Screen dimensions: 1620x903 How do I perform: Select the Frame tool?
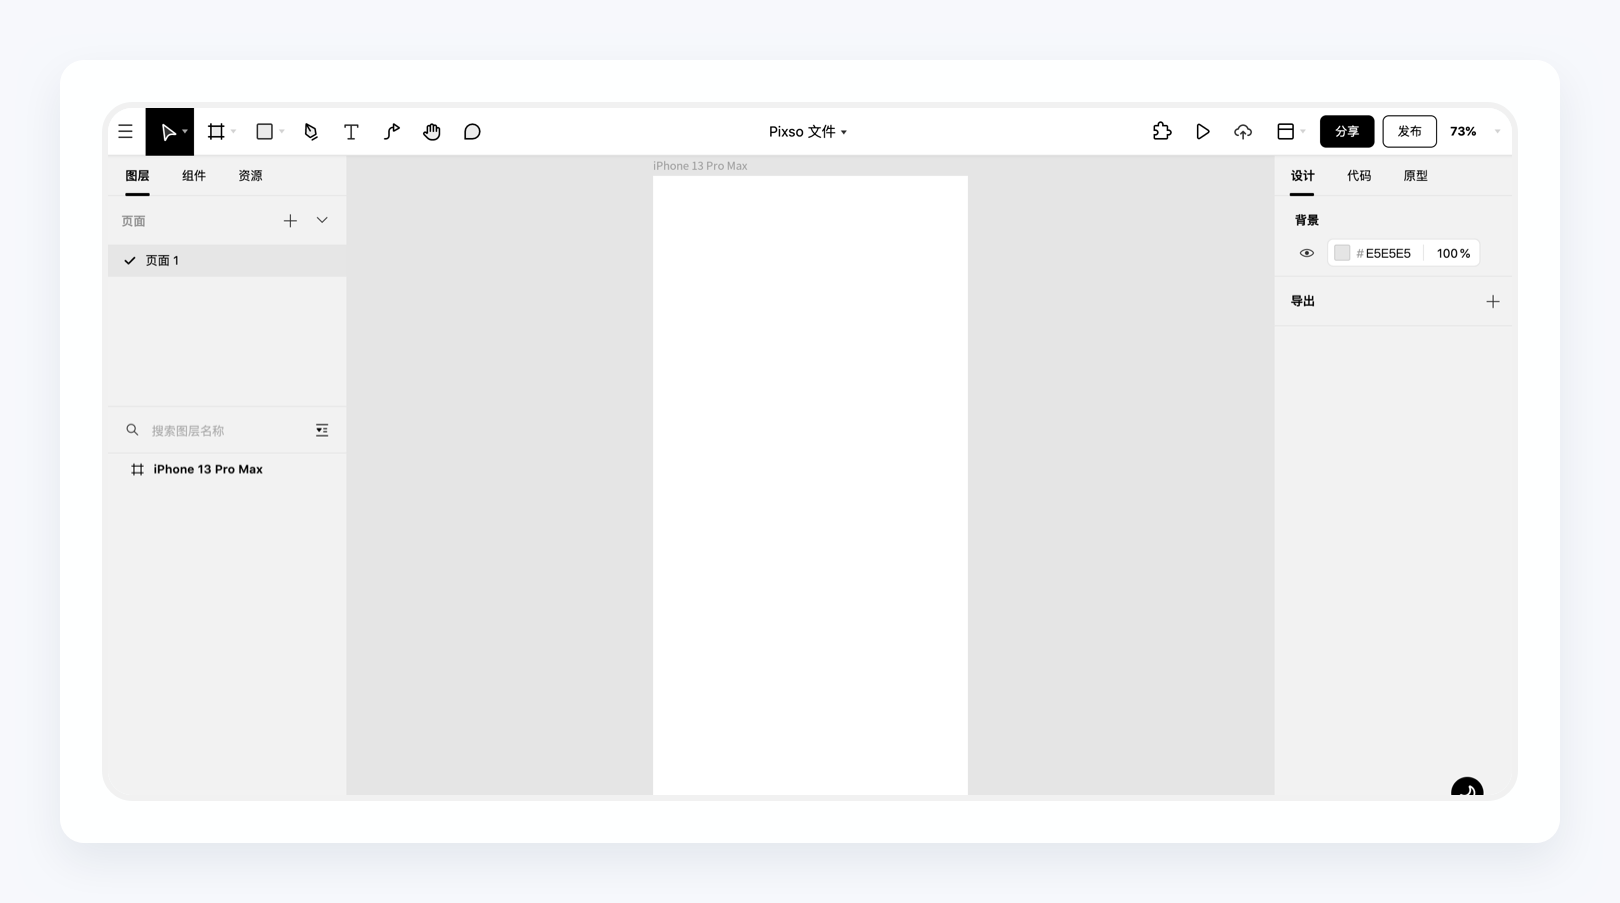tap(216, 132)
